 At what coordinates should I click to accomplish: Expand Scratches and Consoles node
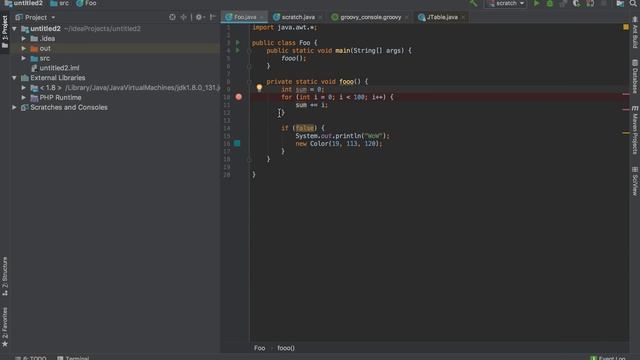tap(14, 107)
